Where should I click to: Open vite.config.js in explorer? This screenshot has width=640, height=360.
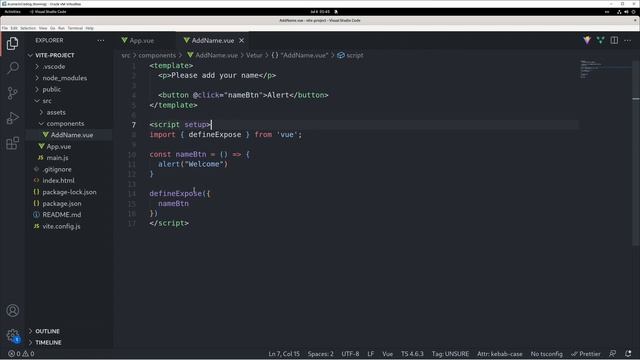61,226
